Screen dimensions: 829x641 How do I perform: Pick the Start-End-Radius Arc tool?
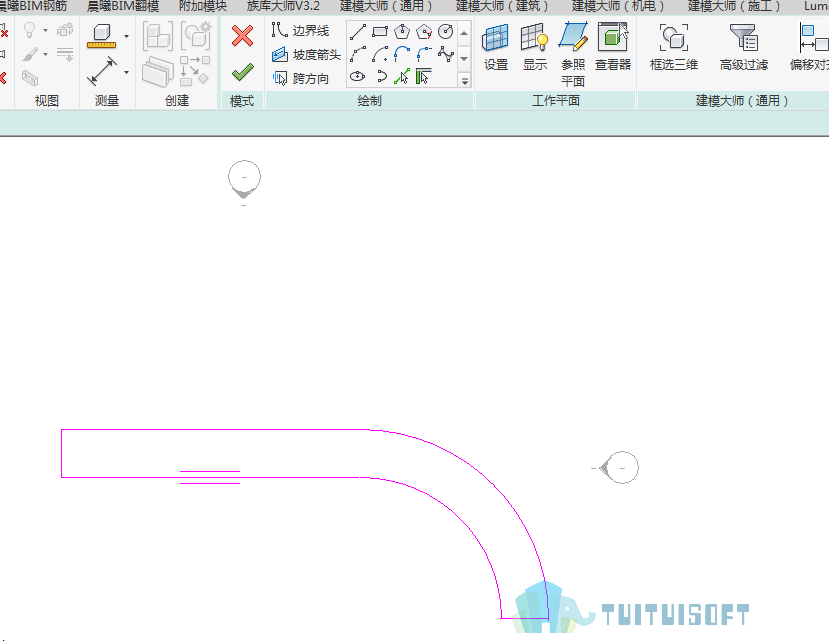[358, 54]
